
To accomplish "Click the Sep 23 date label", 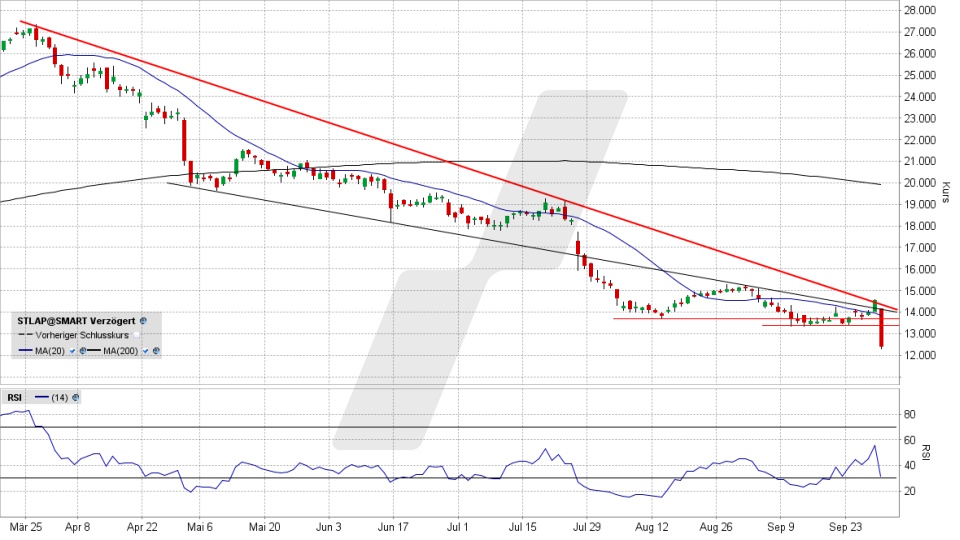I will point(845,528).
